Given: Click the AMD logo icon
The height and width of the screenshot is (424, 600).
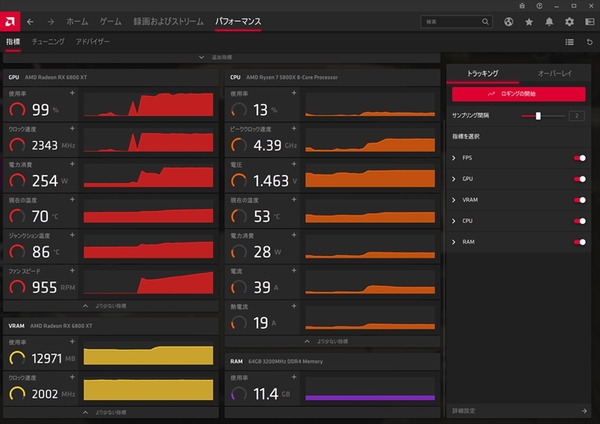Looking at the screenshot, I should point(11,20).
